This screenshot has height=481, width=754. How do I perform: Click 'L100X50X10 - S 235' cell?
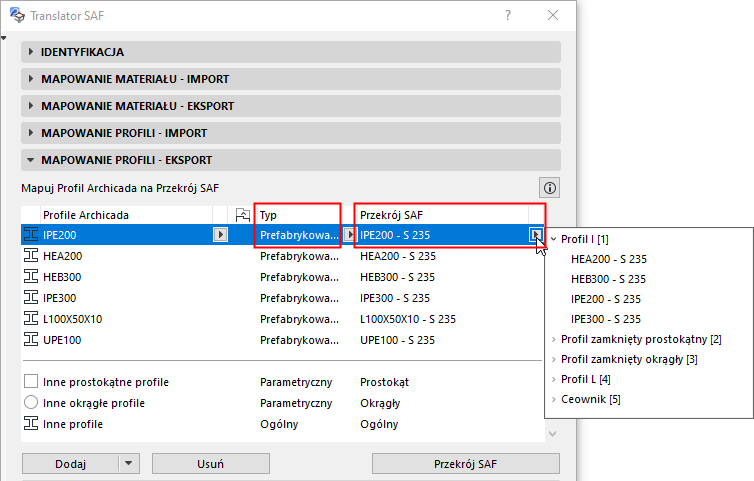pyautogui.click(x=408, y=319)
